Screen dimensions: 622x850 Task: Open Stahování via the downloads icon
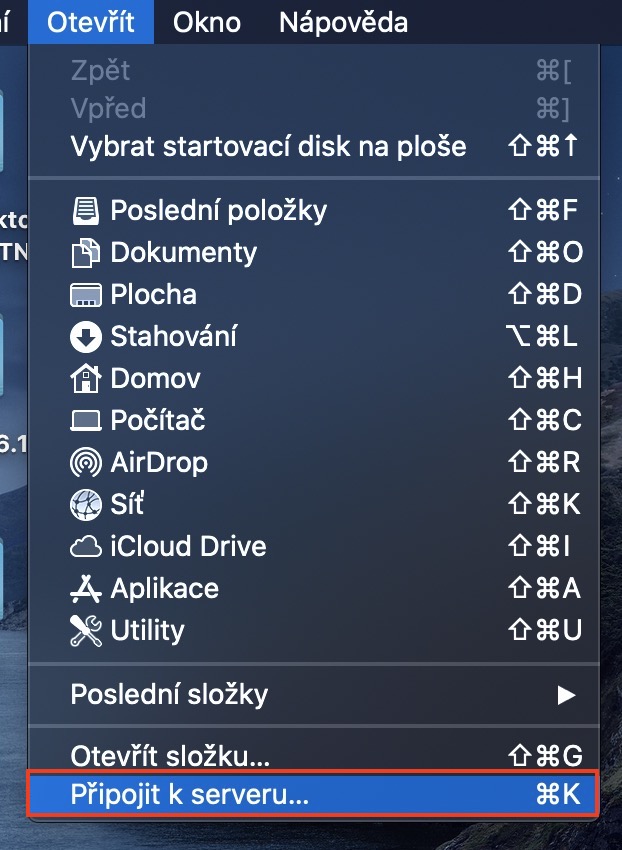[86, 337]
